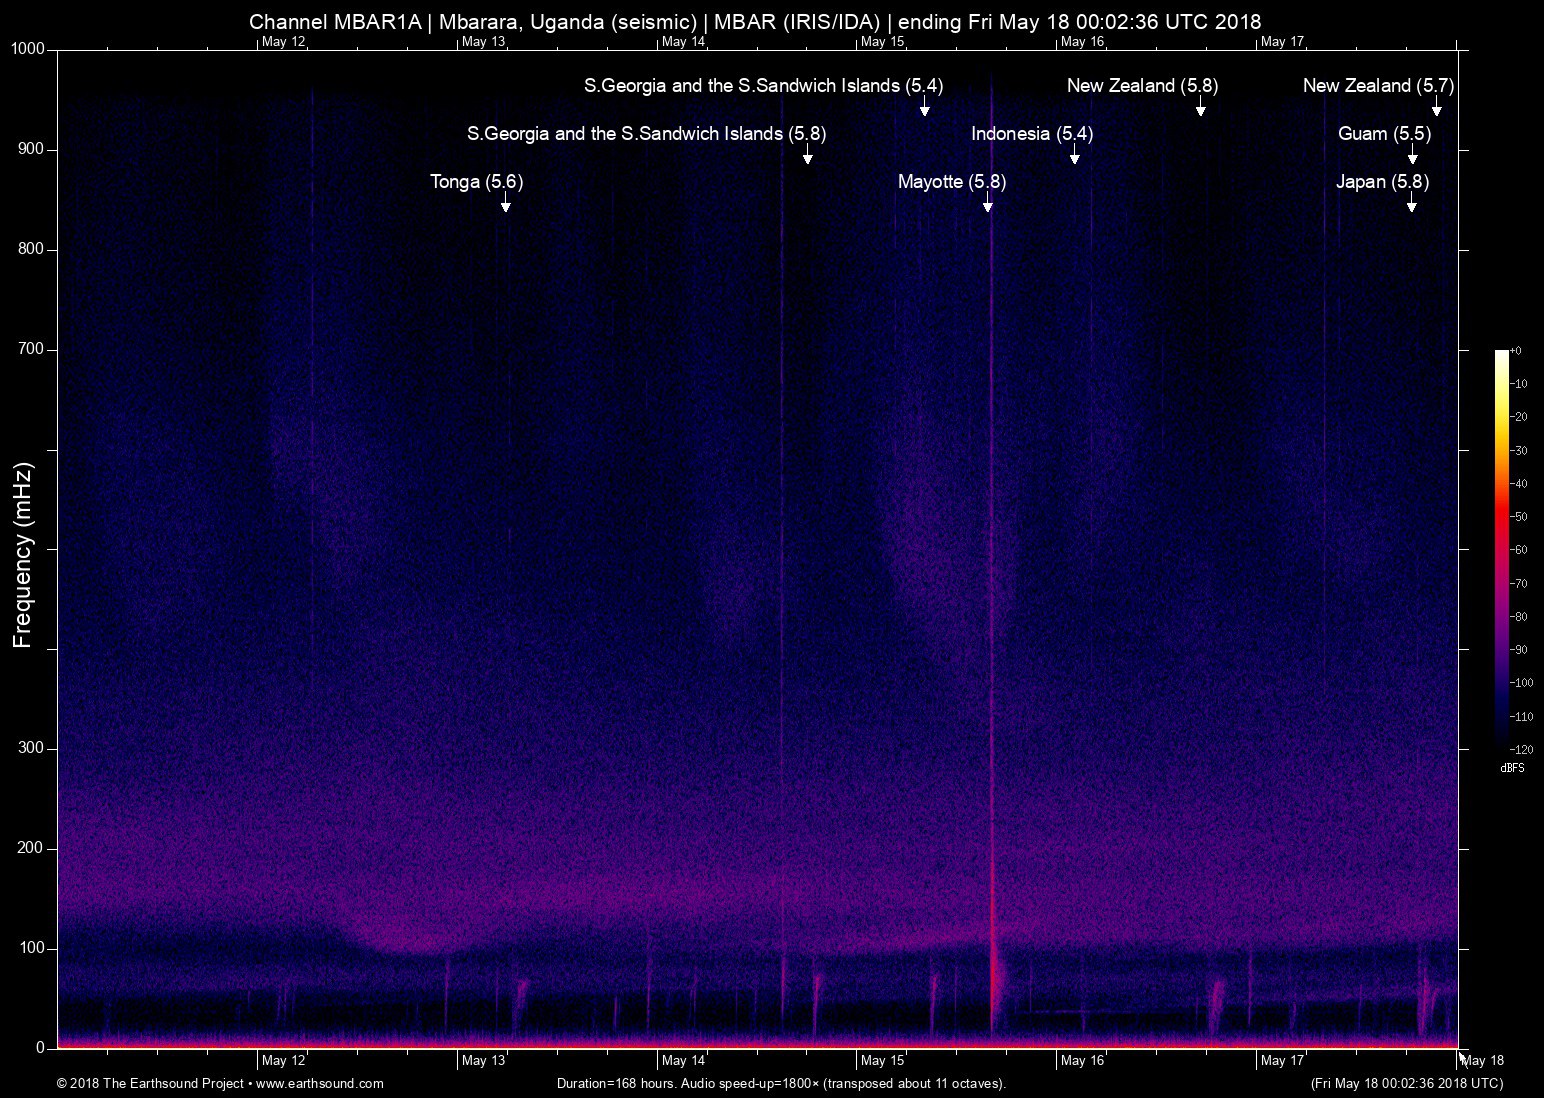Screen dimensions: 1544x1098
Task: Click the Tonga (5.6) event label
Action: coord(476,182)
